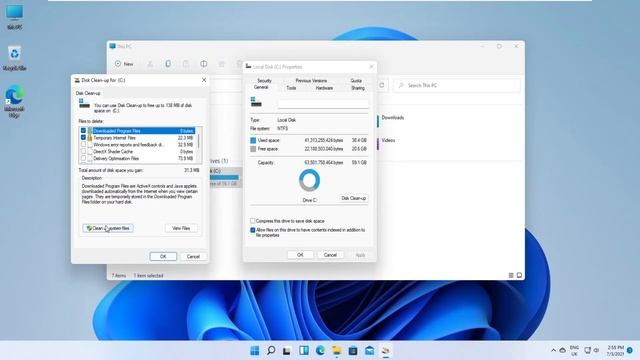Select the Downloads folder in This PC
The width and height of the screenshot is (640, 360).
click(x=393, y=118)
